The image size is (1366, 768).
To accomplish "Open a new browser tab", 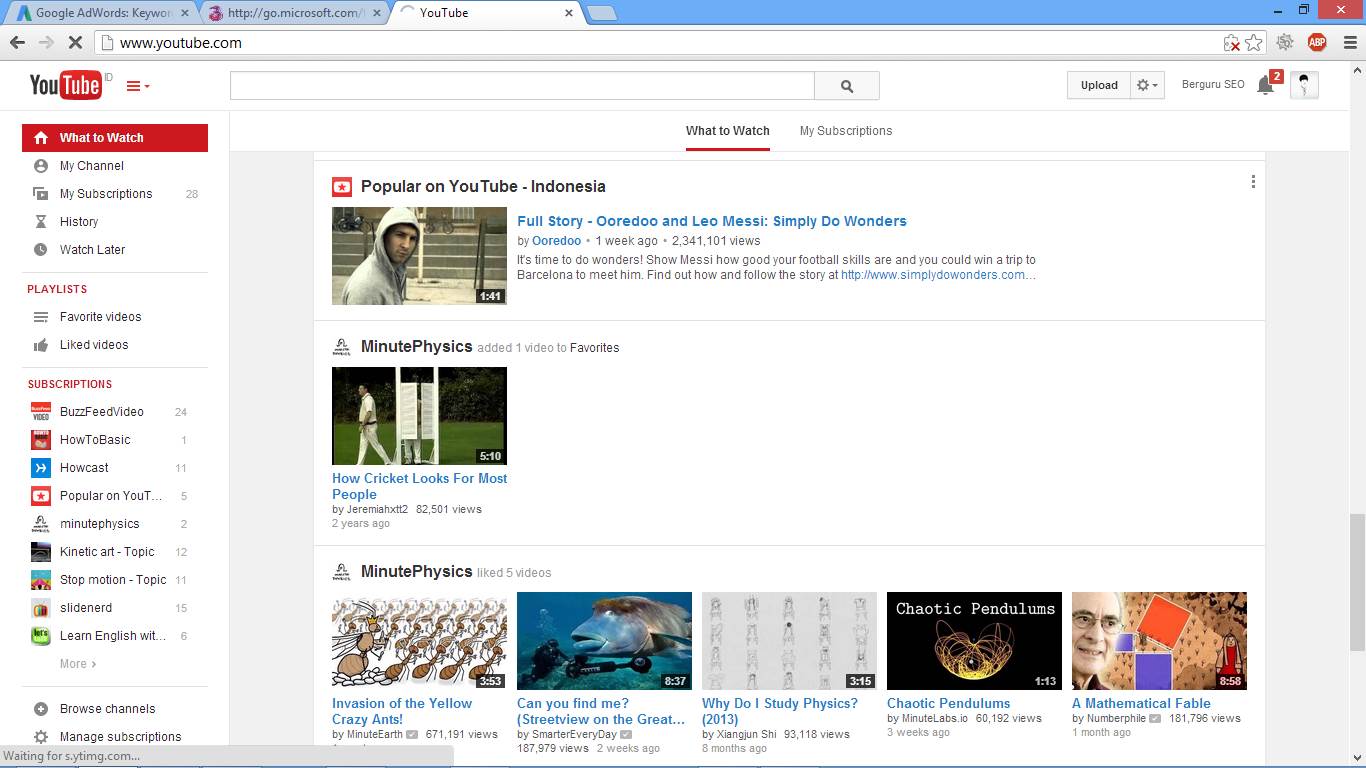I will tap(601, 13).
